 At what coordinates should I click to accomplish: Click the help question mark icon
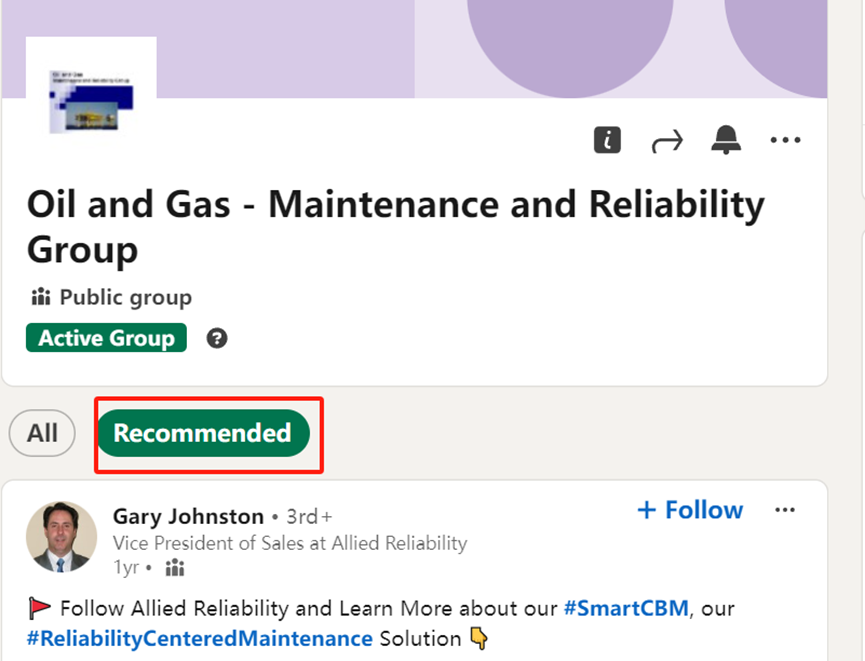[x=217, y=338]
